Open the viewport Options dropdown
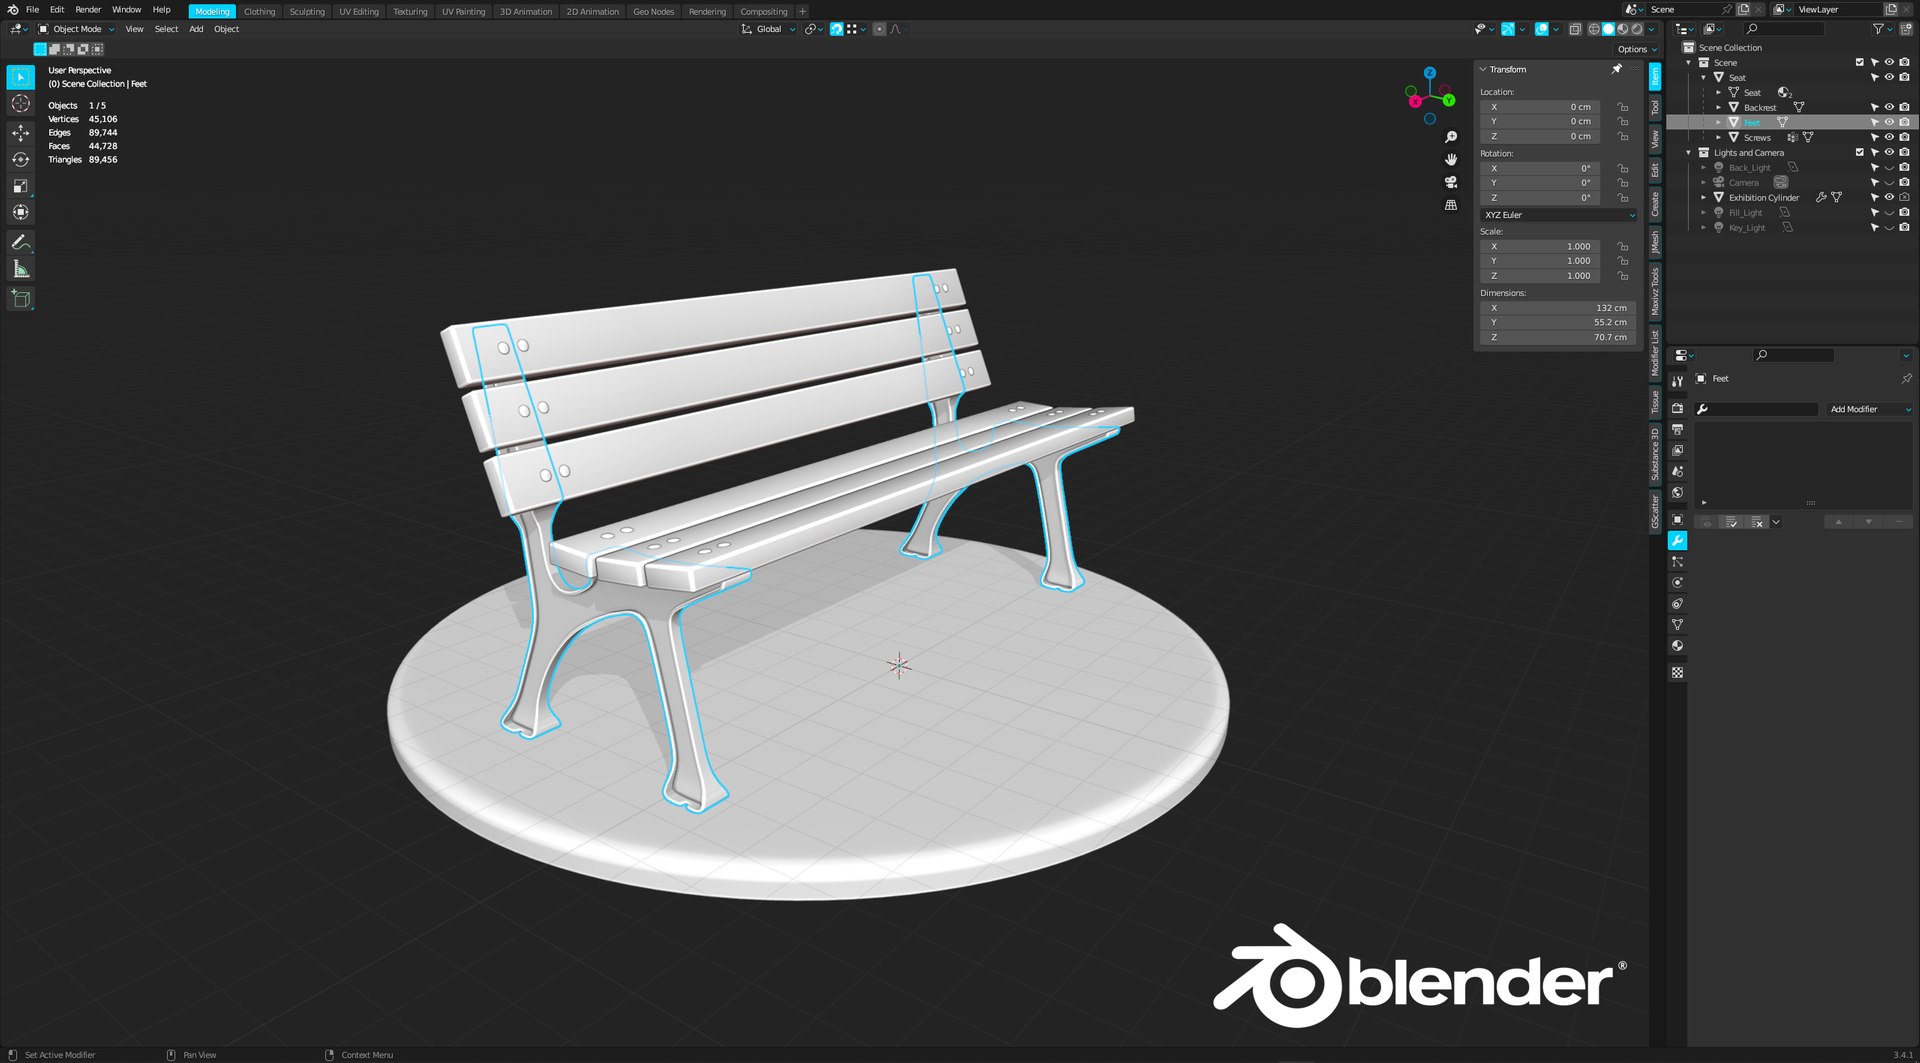The height and width of the screenshot is (1063, 1920). 1637,49
